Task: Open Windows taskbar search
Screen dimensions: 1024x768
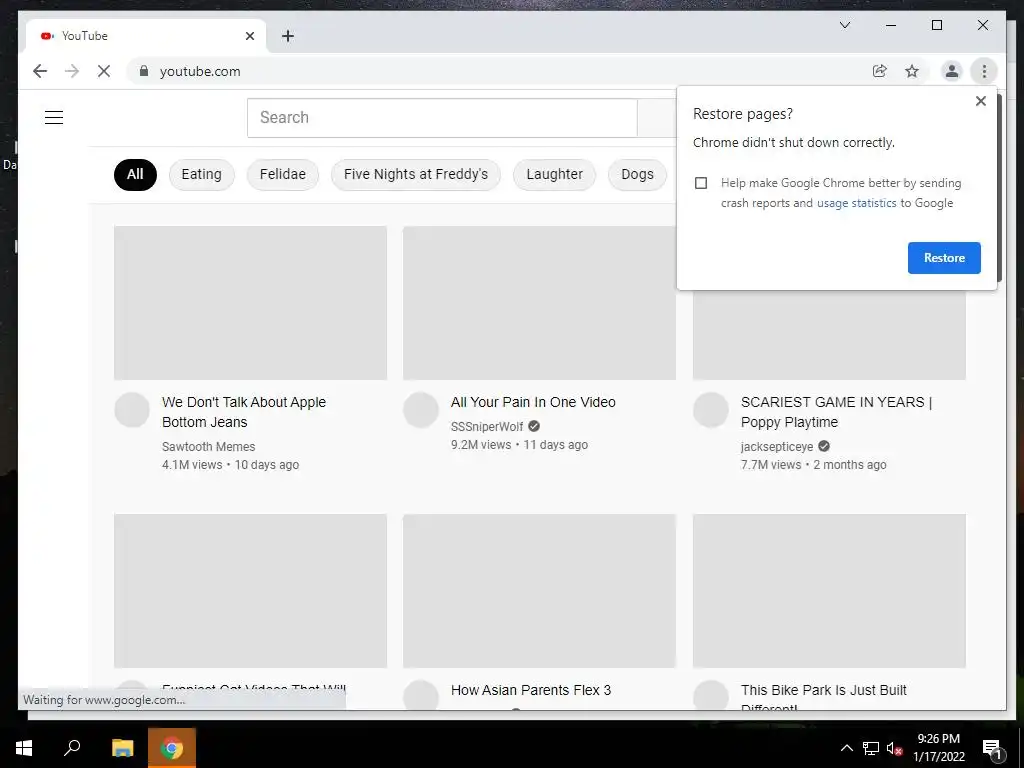Action: click(x=72, y=748)
